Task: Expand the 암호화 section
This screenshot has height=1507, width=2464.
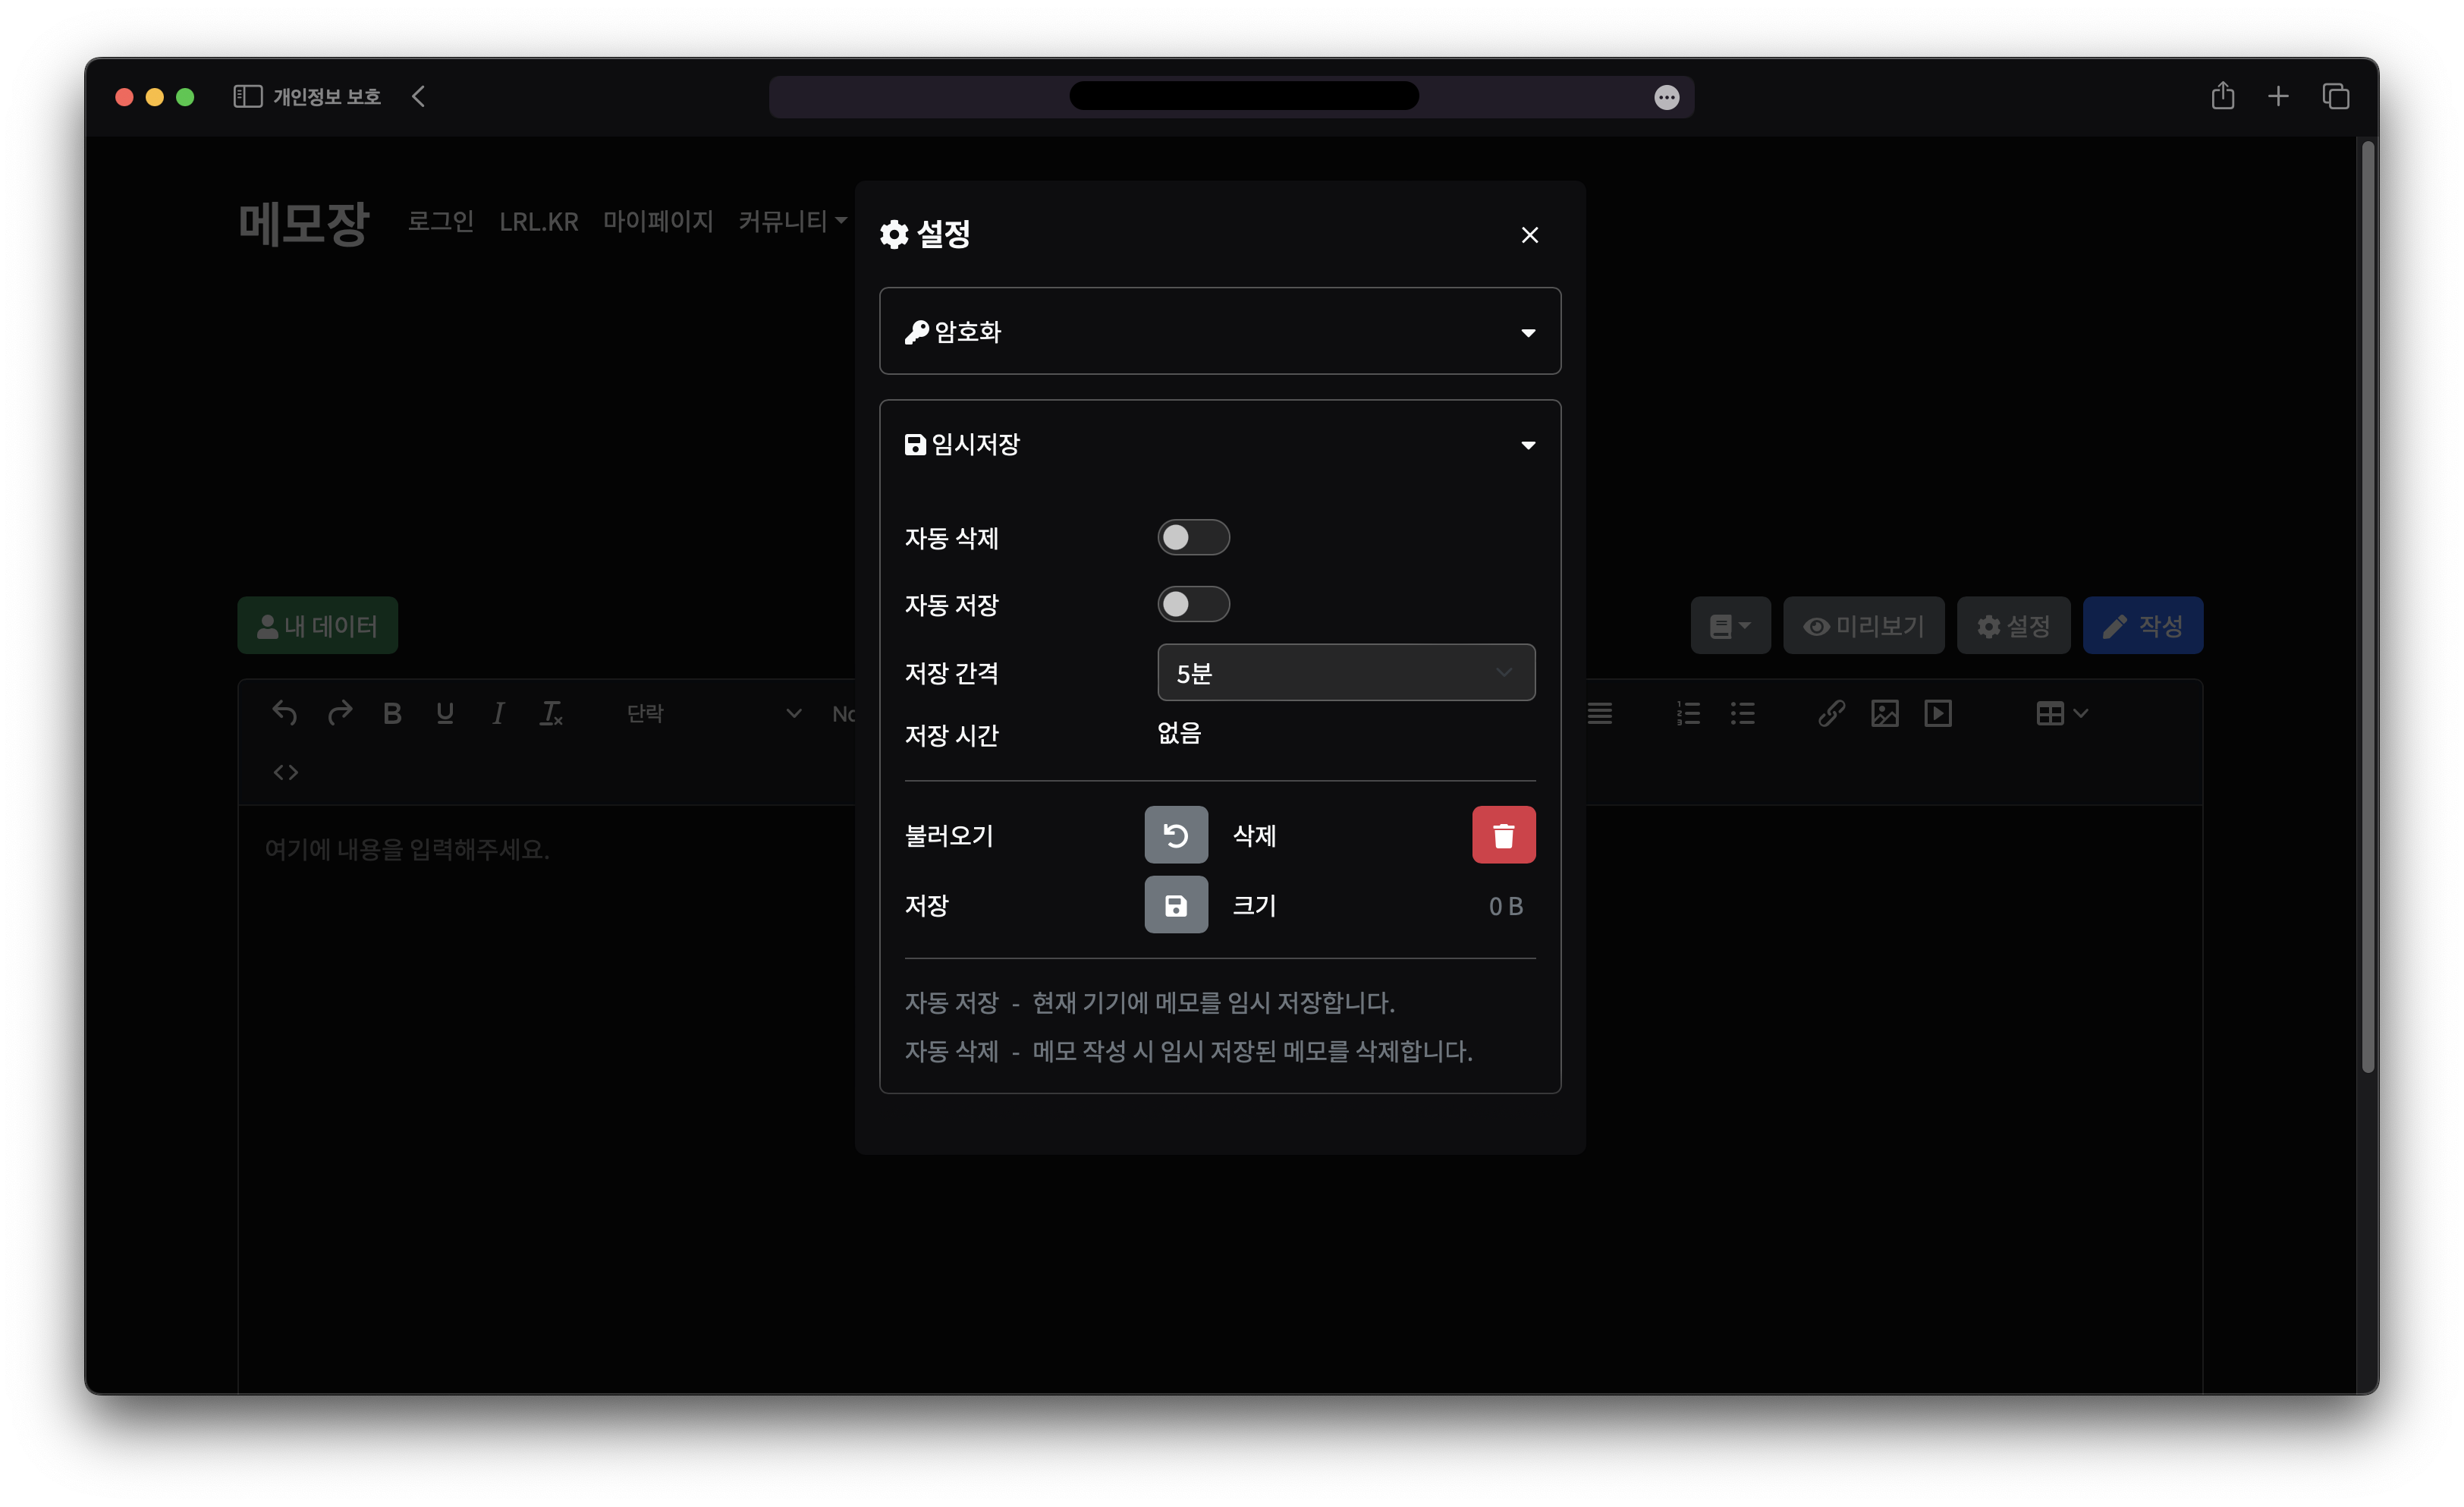Action: 1219,331
